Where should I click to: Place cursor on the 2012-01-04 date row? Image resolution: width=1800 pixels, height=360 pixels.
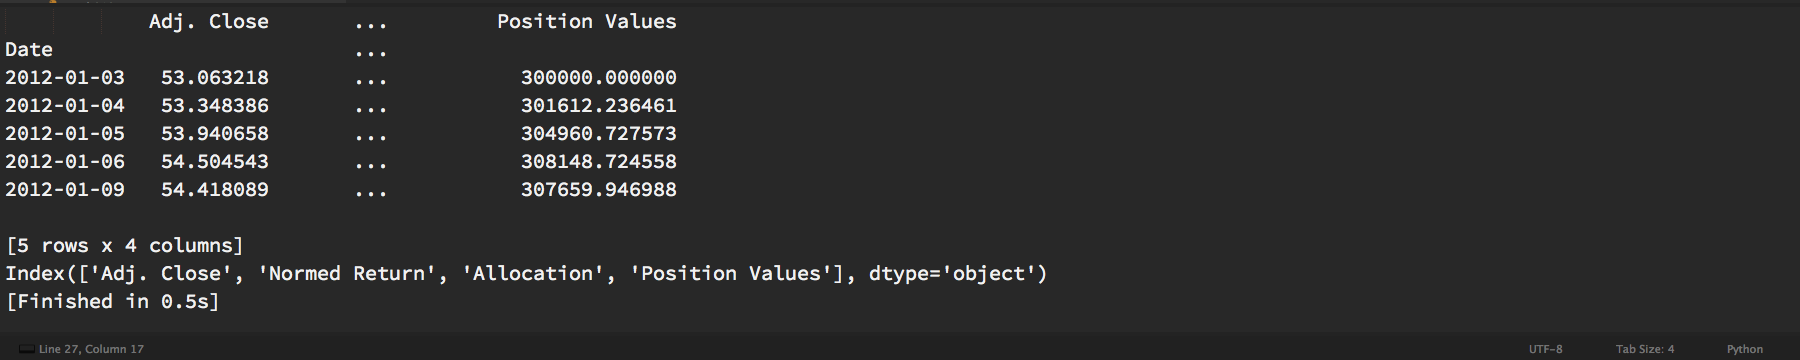(x=341, y=106)
